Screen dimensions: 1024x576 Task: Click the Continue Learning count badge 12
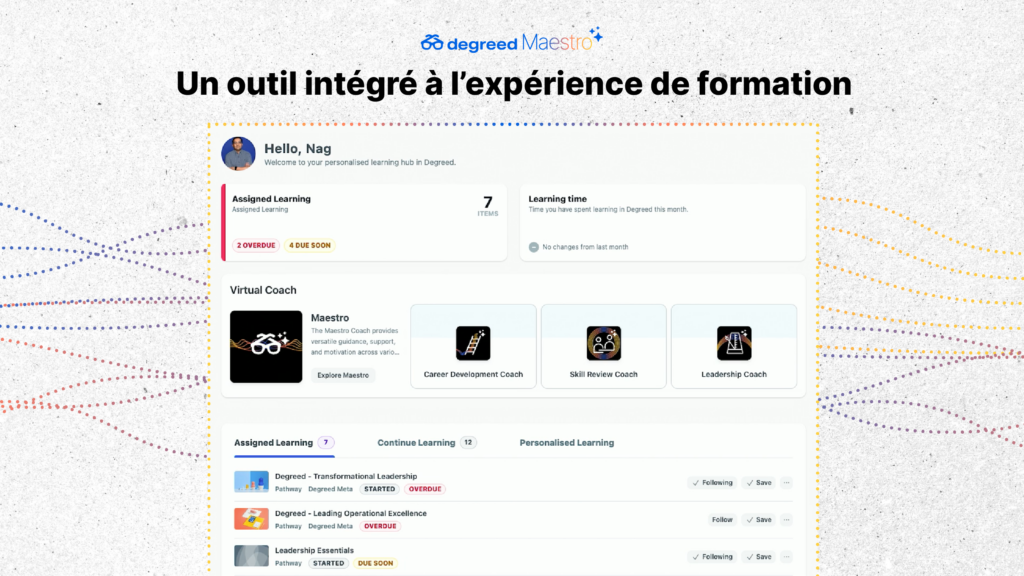(468, 443)
